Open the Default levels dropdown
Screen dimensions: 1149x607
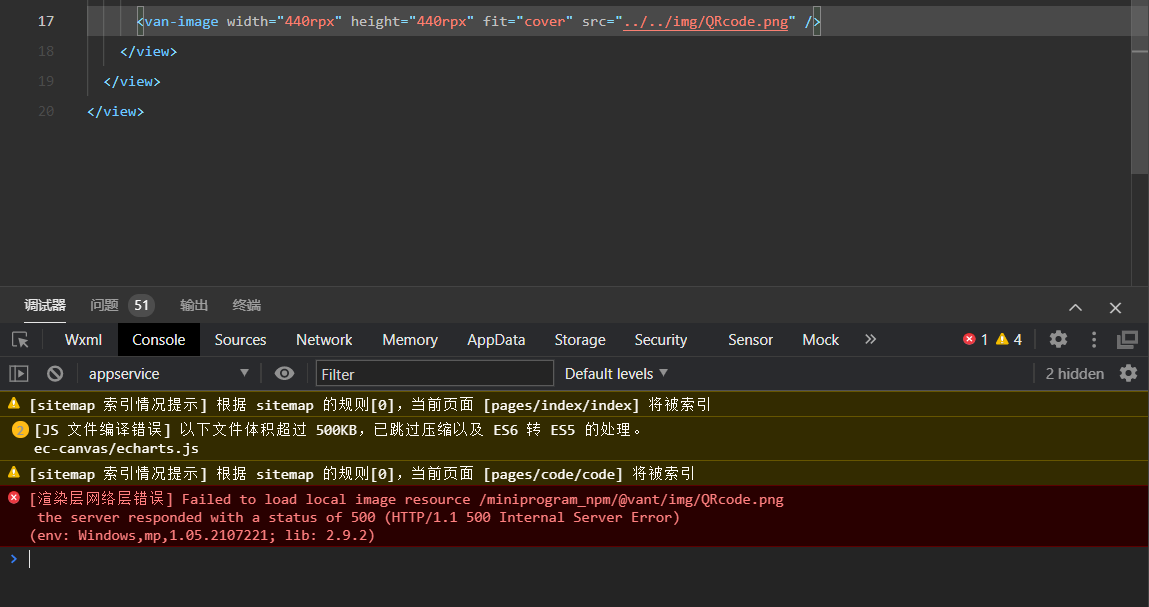pyautogui.click(x=615, y=373)
